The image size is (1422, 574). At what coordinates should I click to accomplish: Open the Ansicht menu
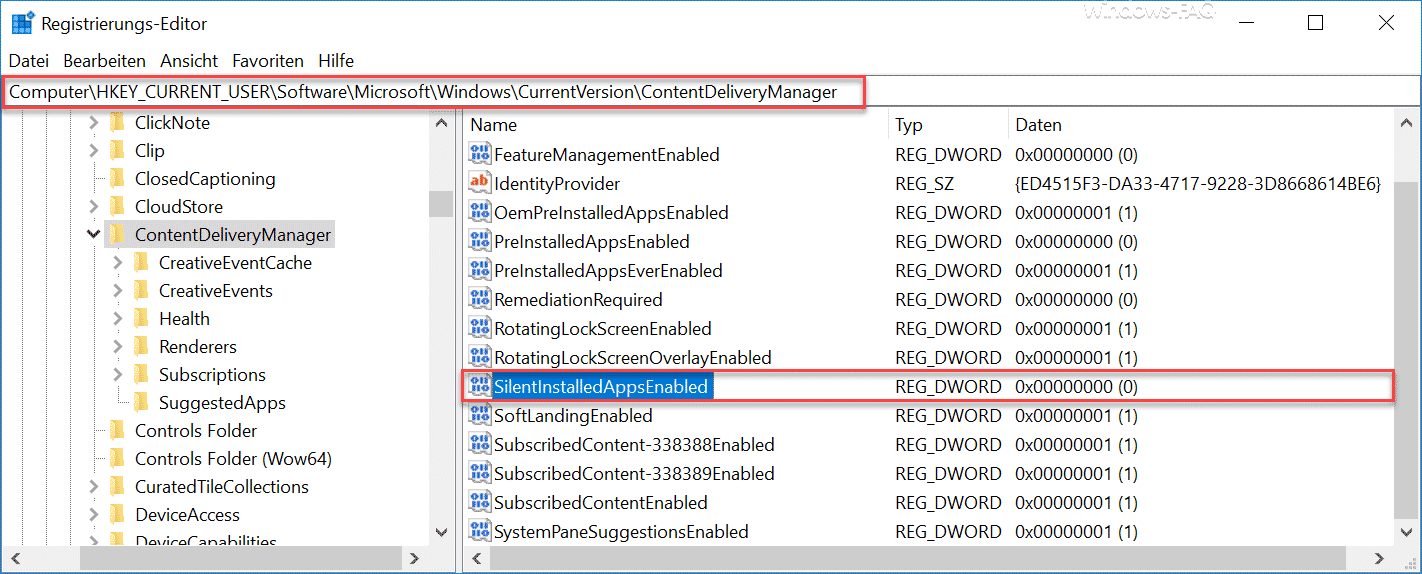189,61
